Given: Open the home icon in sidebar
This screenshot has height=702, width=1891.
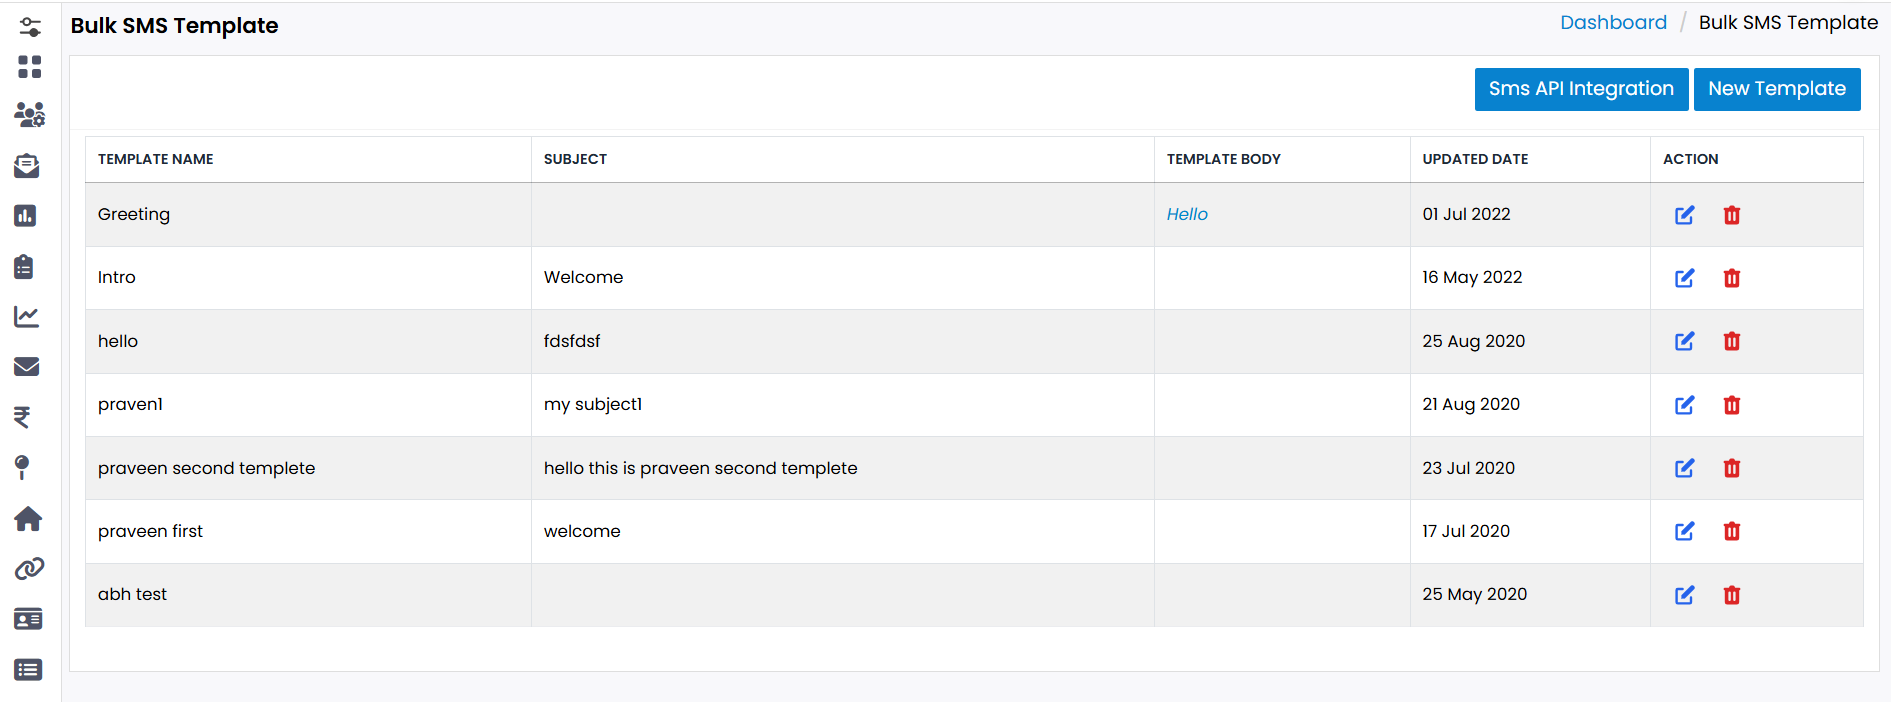Looking at the screenshot, I should coord(28,519).
